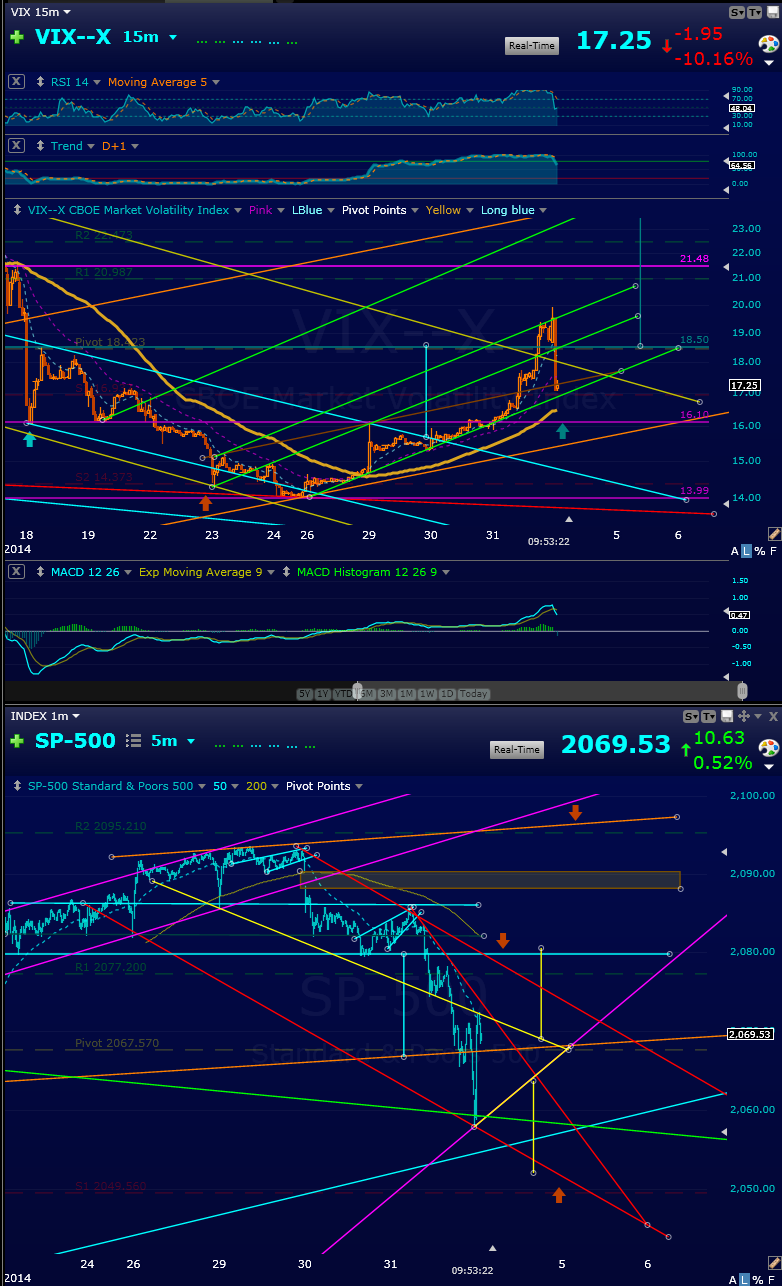
Task: Click the range slider handle above the 6M tab
Action: coord(357,691)
